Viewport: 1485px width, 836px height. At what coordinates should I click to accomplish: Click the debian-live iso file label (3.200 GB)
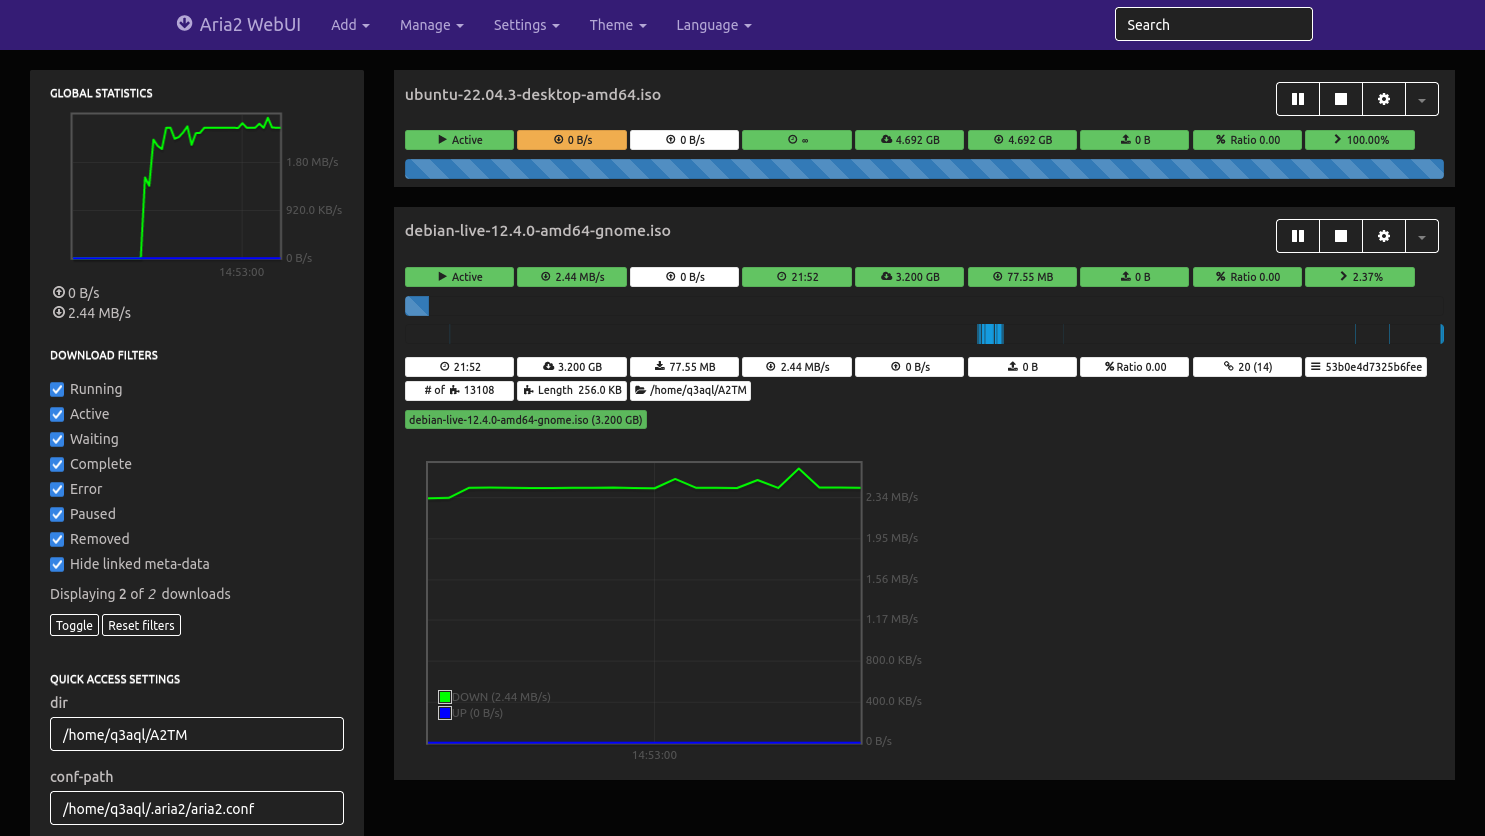pyautogui.click(x=526, y=420)
